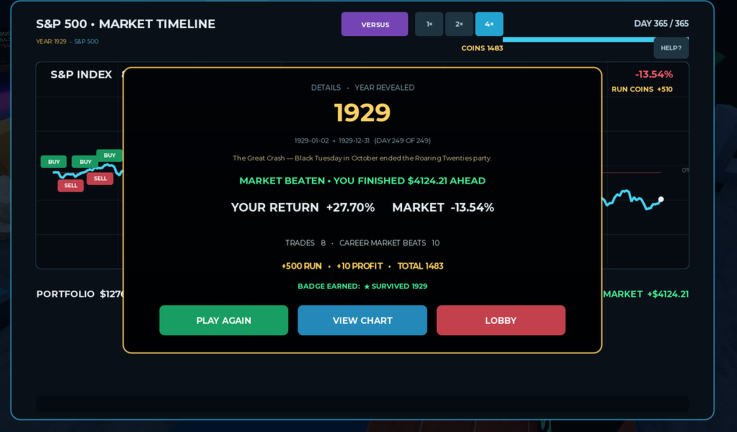Click the COINS 1483 counter
This screenshot has height=432, width=737.
pos(482,48)
